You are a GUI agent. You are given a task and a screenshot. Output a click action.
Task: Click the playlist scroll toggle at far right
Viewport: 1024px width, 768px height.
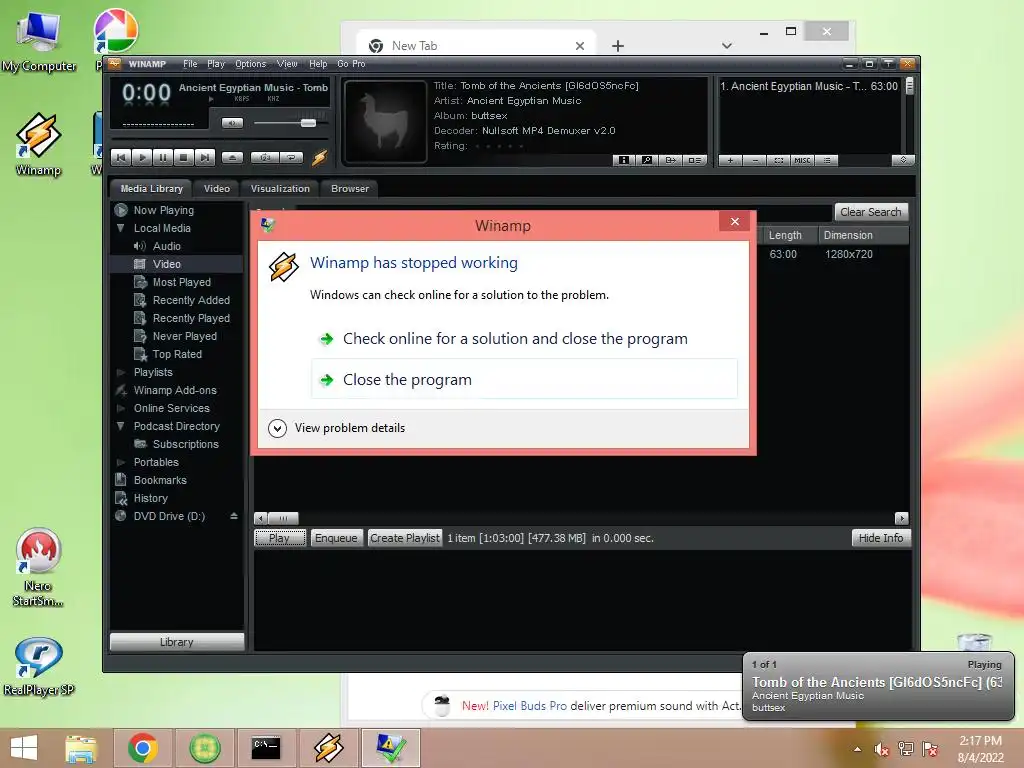903,160
